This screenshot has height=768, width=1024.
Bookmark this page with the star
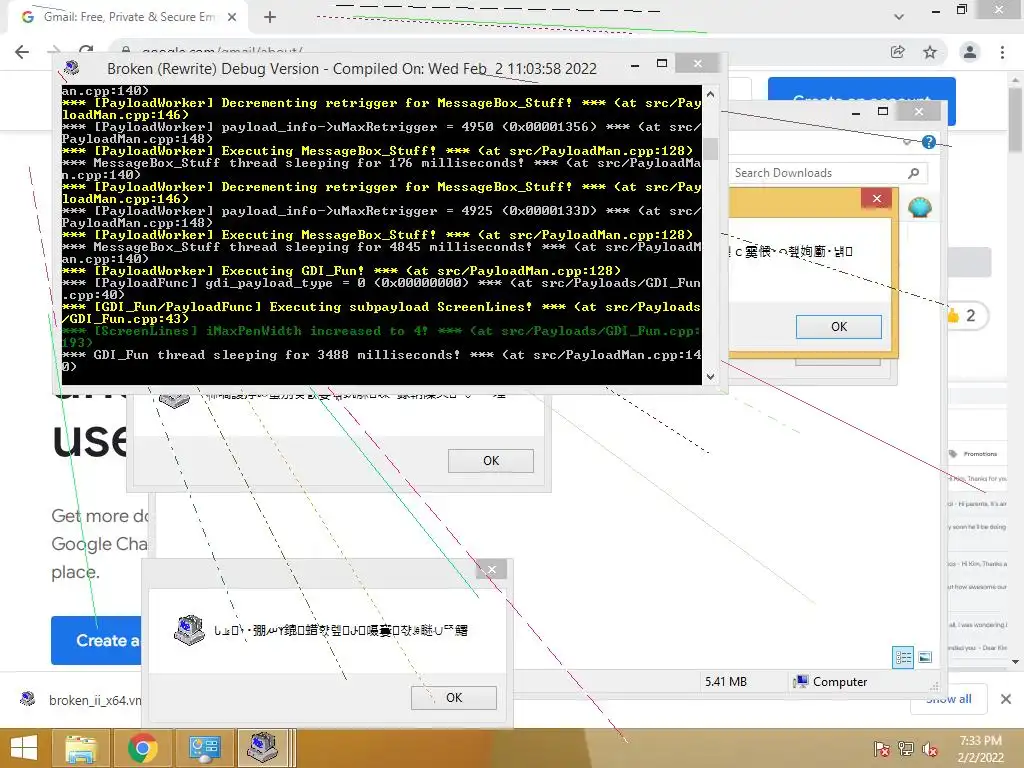tap(930, 52)
